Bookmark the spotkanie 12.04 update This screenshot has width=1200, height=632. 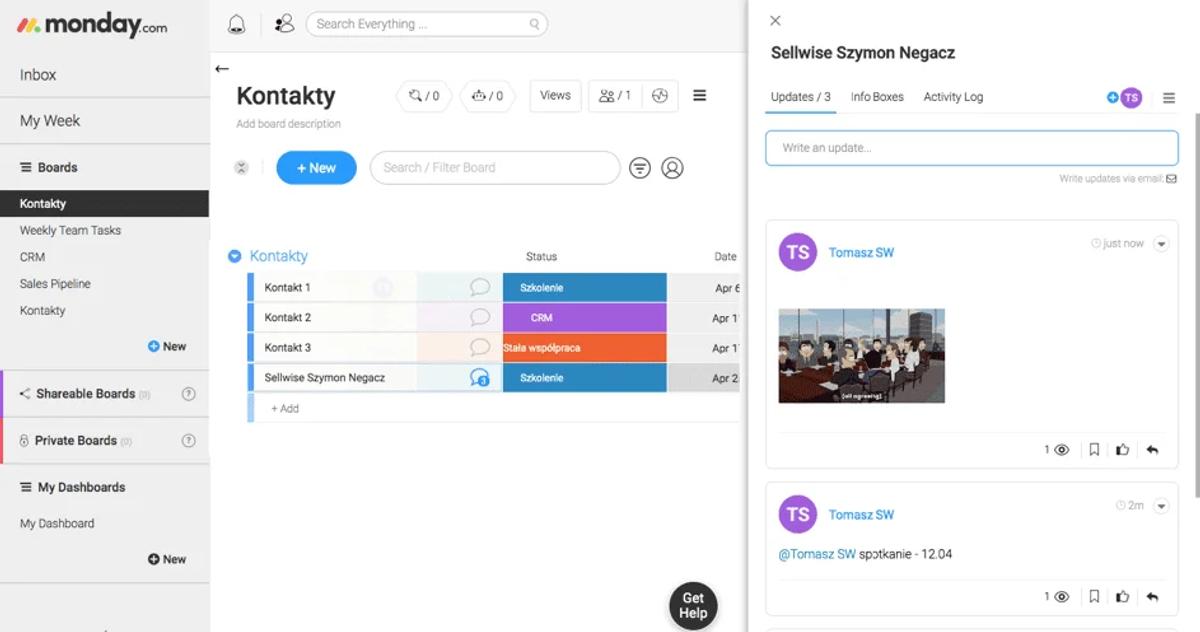pyautogui.click(x=1094, y=597)
